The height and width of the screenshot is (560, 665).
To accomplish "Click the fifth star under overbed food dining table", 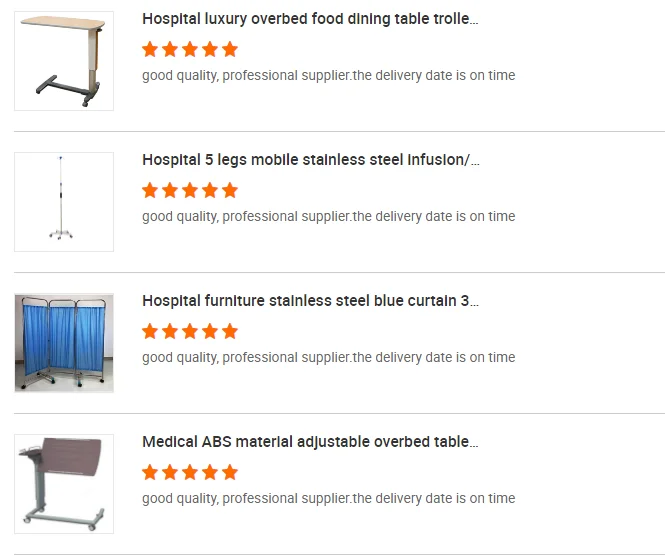I will pos(230,49).
